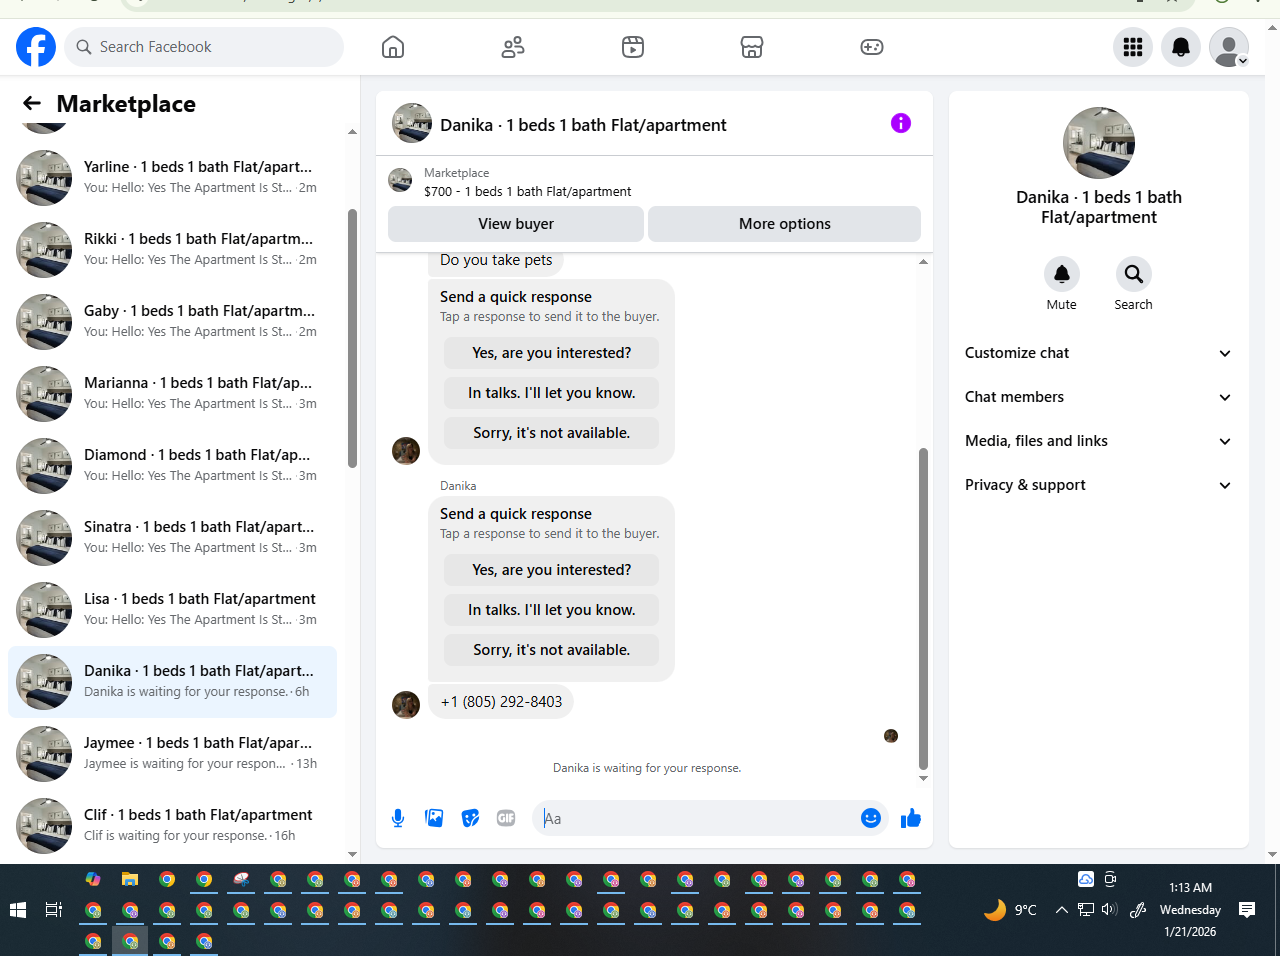Expand Chat members section
Viewport: 1280px width, 956px height.
click(x=1099, y=397)
